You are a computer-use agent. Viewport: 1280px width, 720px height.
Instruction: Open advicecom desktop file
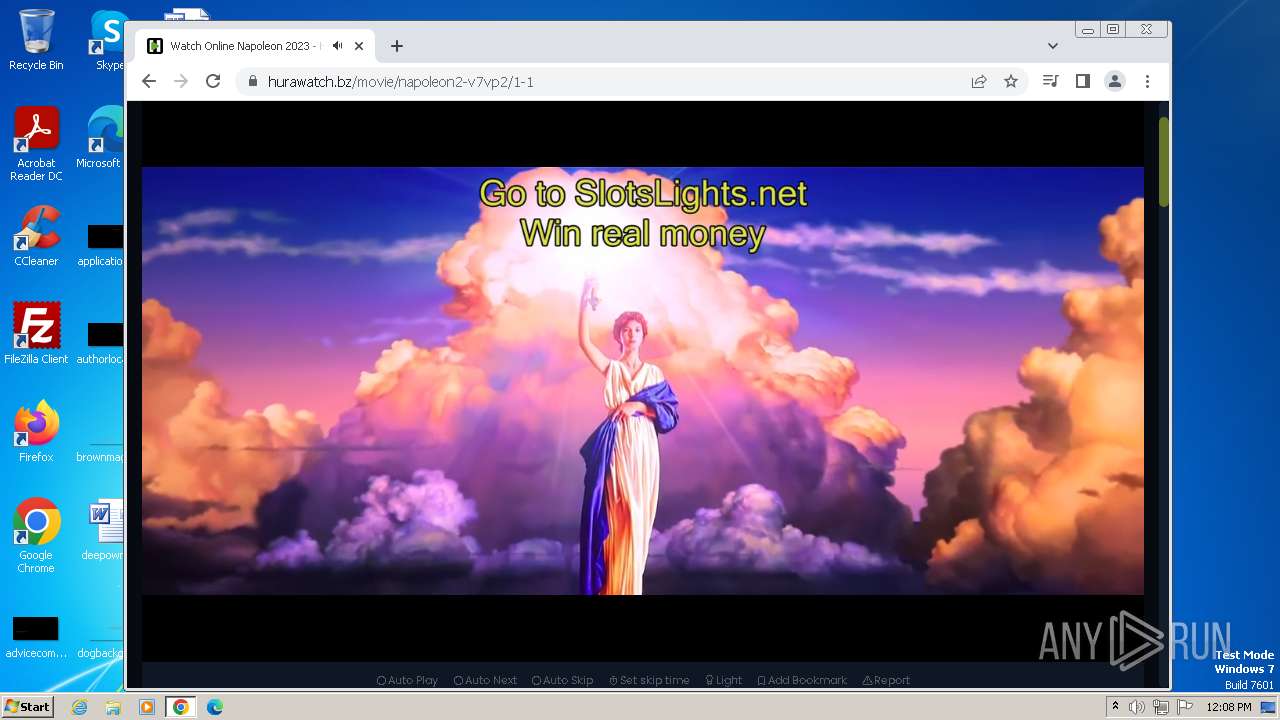tap(36, 638)
